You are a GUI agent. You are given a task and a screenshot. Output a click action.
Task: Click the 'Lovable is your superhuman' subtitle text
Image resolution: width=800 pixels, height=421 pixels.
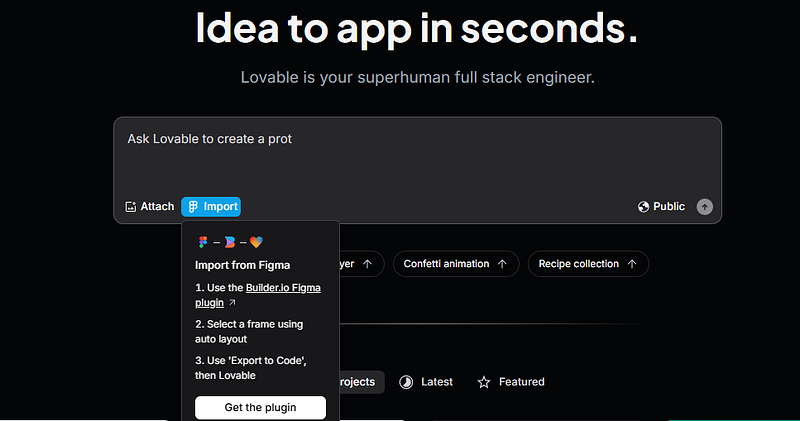[417, 78]
